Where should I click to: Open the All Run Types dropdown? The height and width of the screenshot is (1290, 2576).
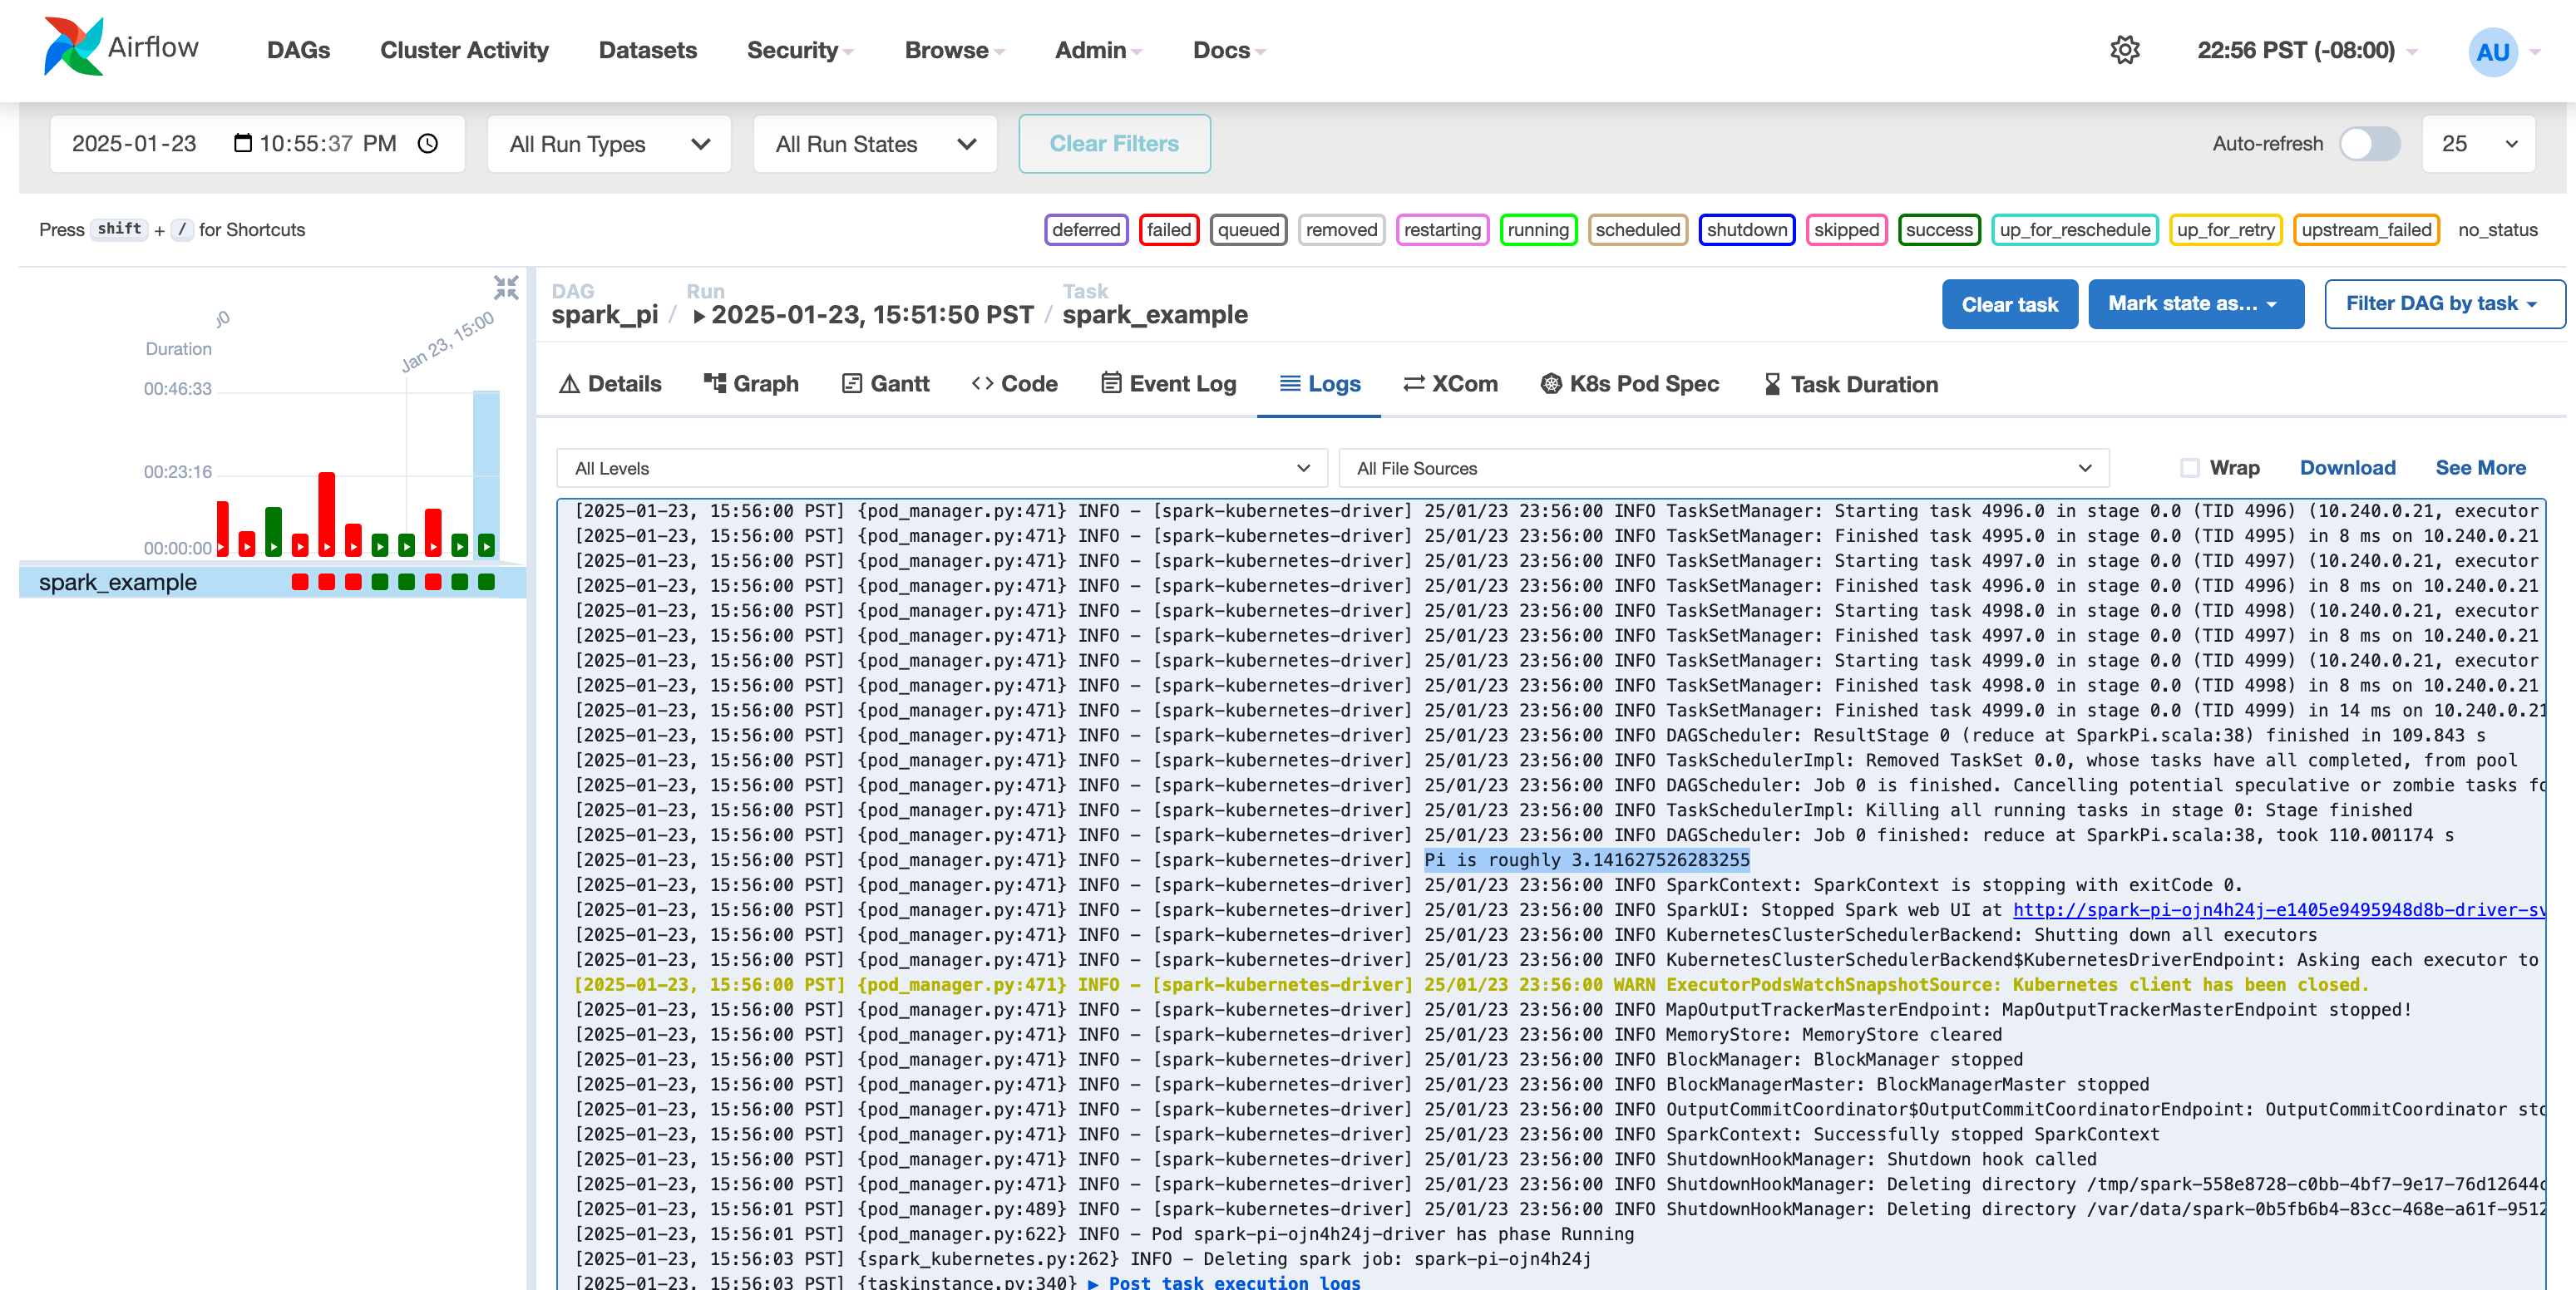click(x=609, y=143)
